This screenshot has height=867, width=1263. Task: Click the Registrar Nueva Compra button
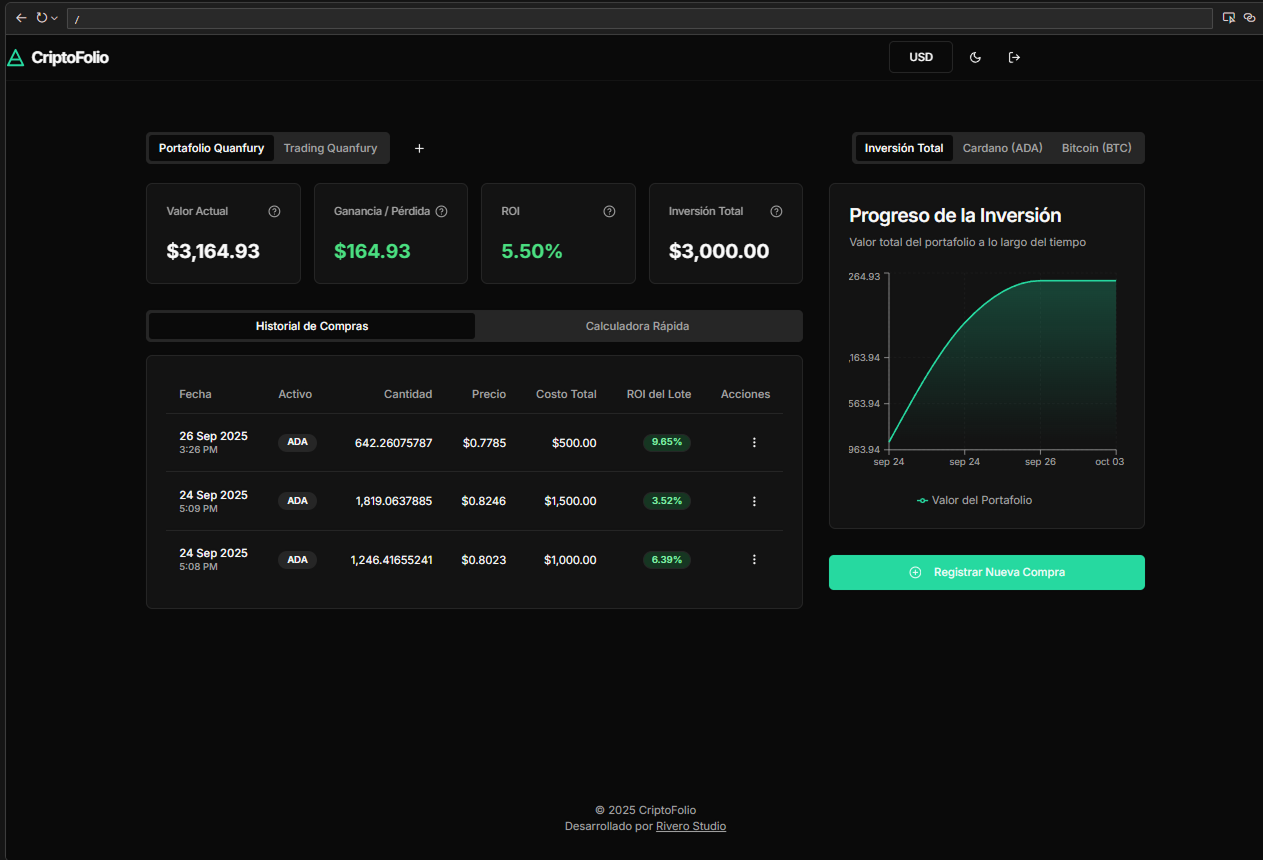click(986, 573)
